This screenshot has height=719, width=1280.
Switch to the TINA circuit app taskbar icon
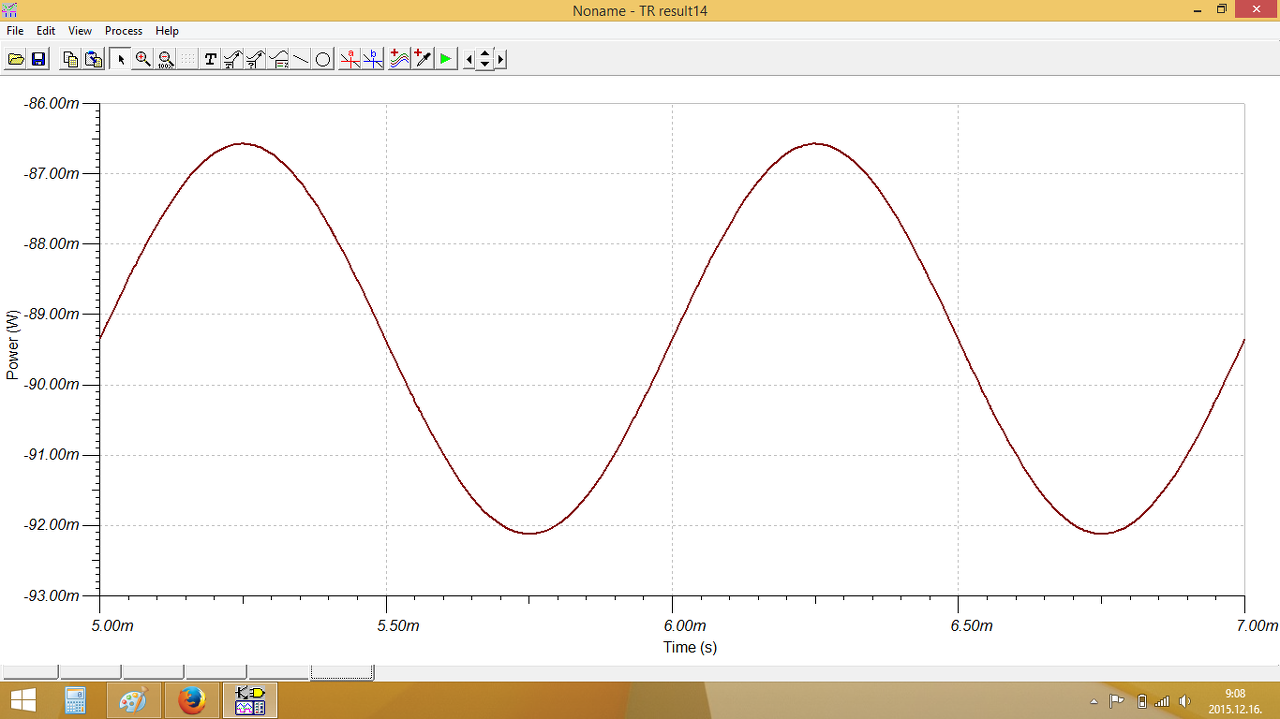point(250,701)
